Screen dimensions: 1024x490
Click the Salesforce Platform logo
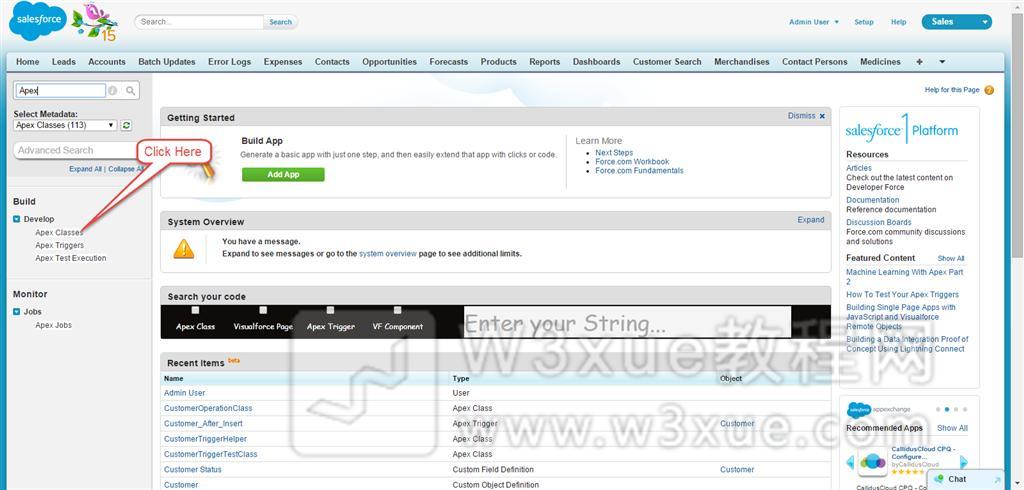(901, 129)
